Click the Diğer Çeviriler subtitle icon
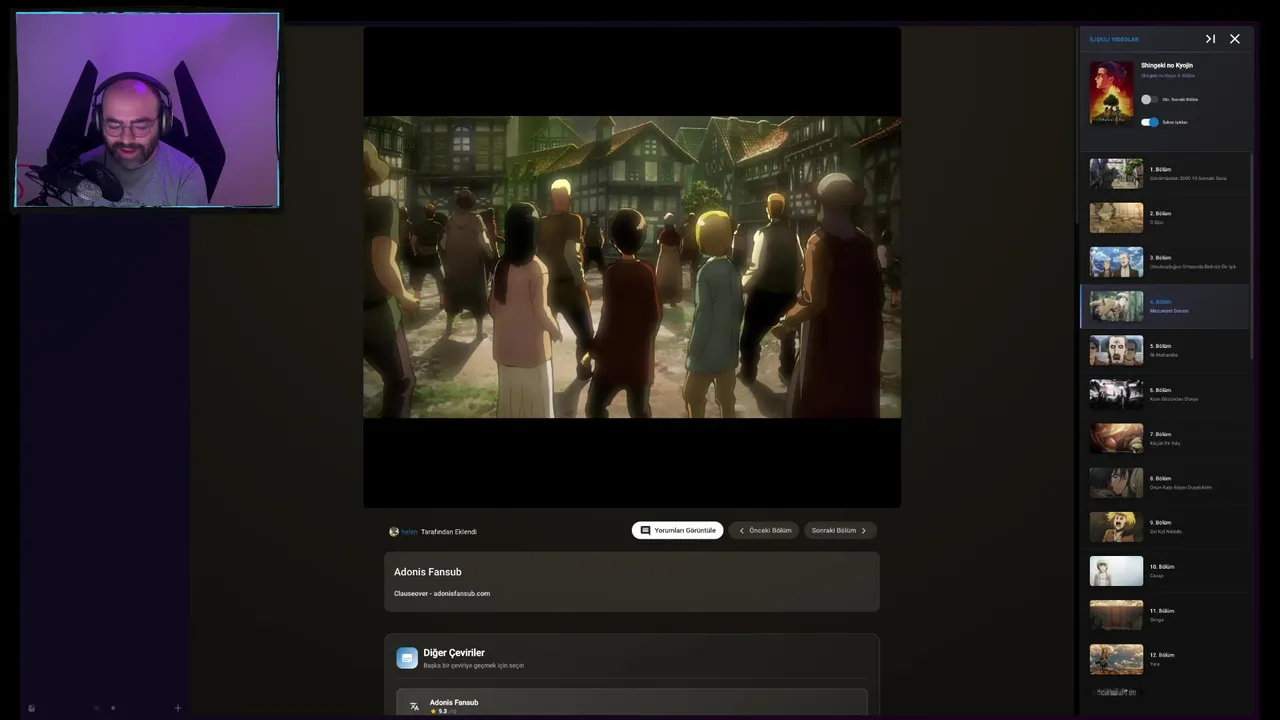 click(407, 658)
